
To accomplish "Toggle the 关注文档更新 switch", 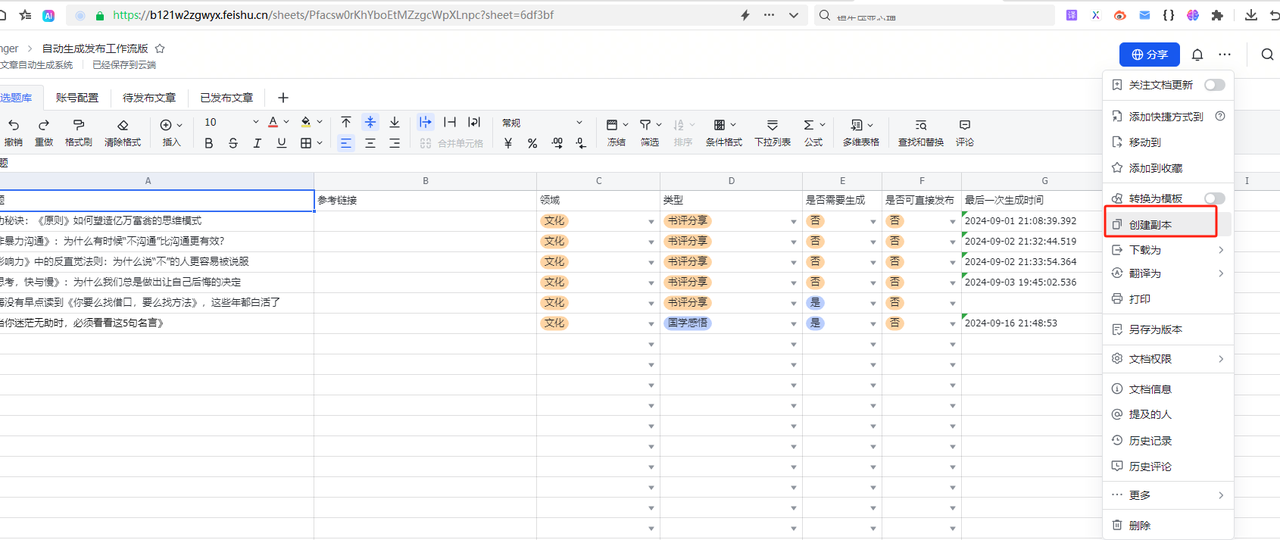I will [1214, 85].
